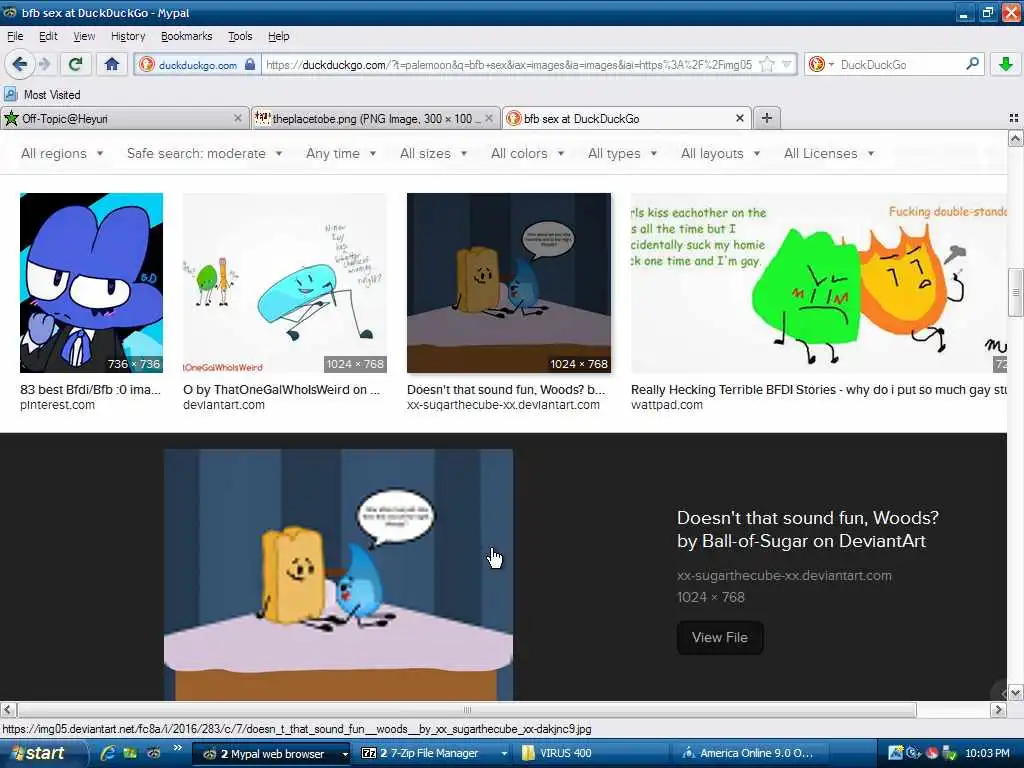Open the URL history dropdown arrow

tap(787, 64)
